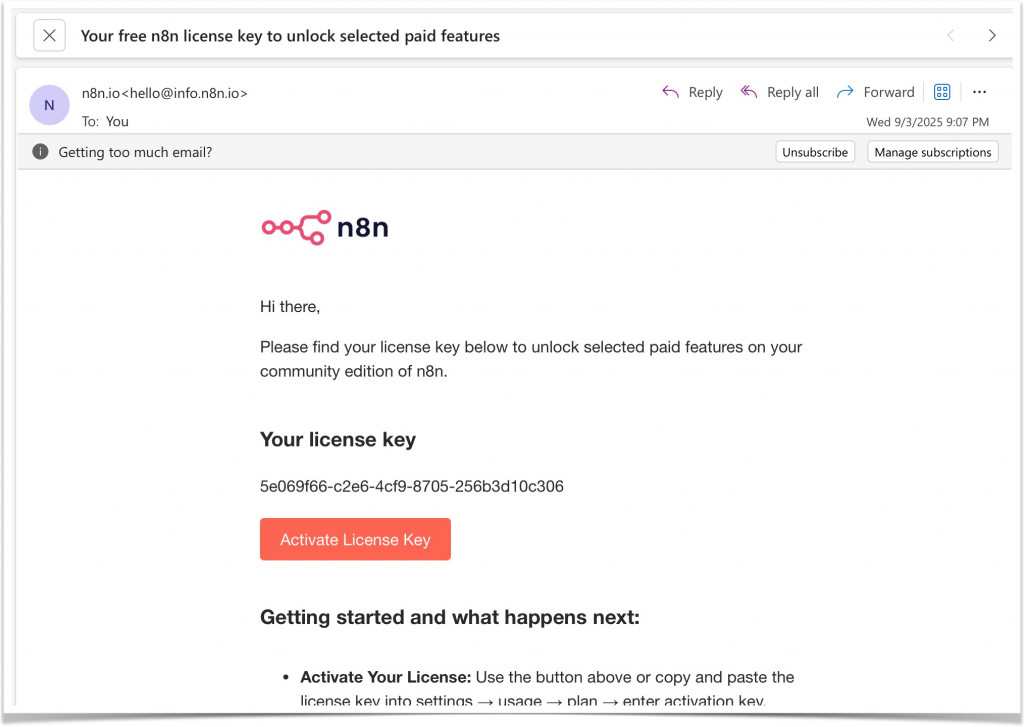Click sender address n8n.io<hello@info.n8n.io>
Screen dimensions: 1024x727
coord(165,93)
